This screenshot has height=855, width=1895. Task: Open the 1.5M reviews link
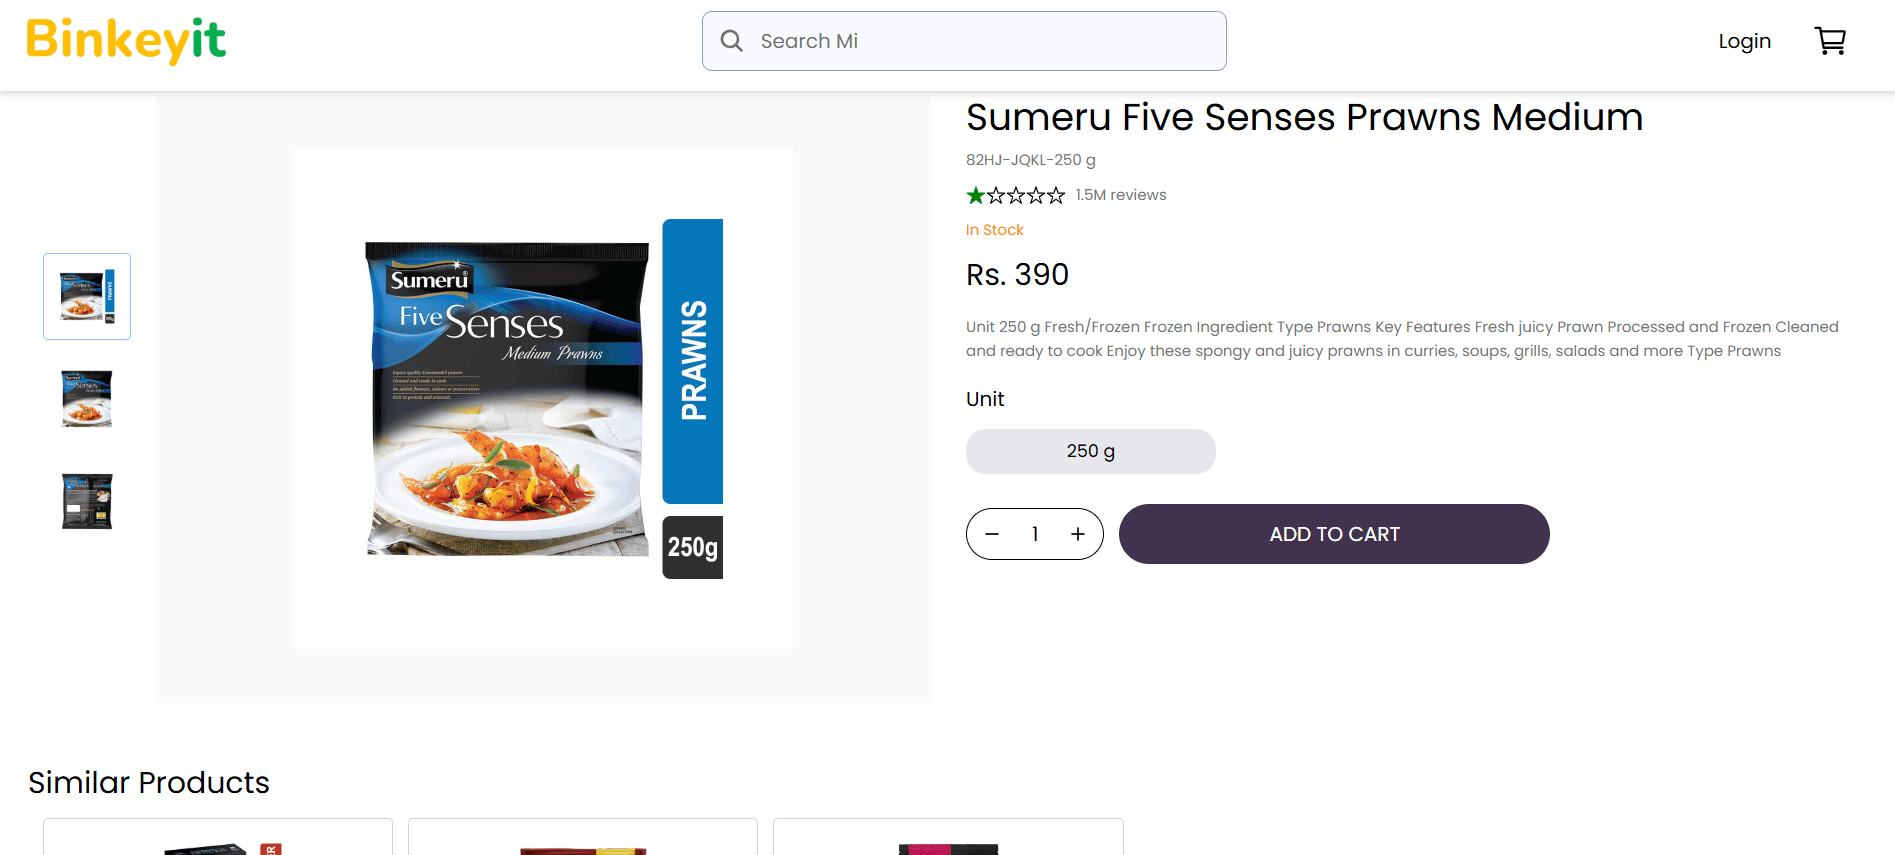(1121, 195)
